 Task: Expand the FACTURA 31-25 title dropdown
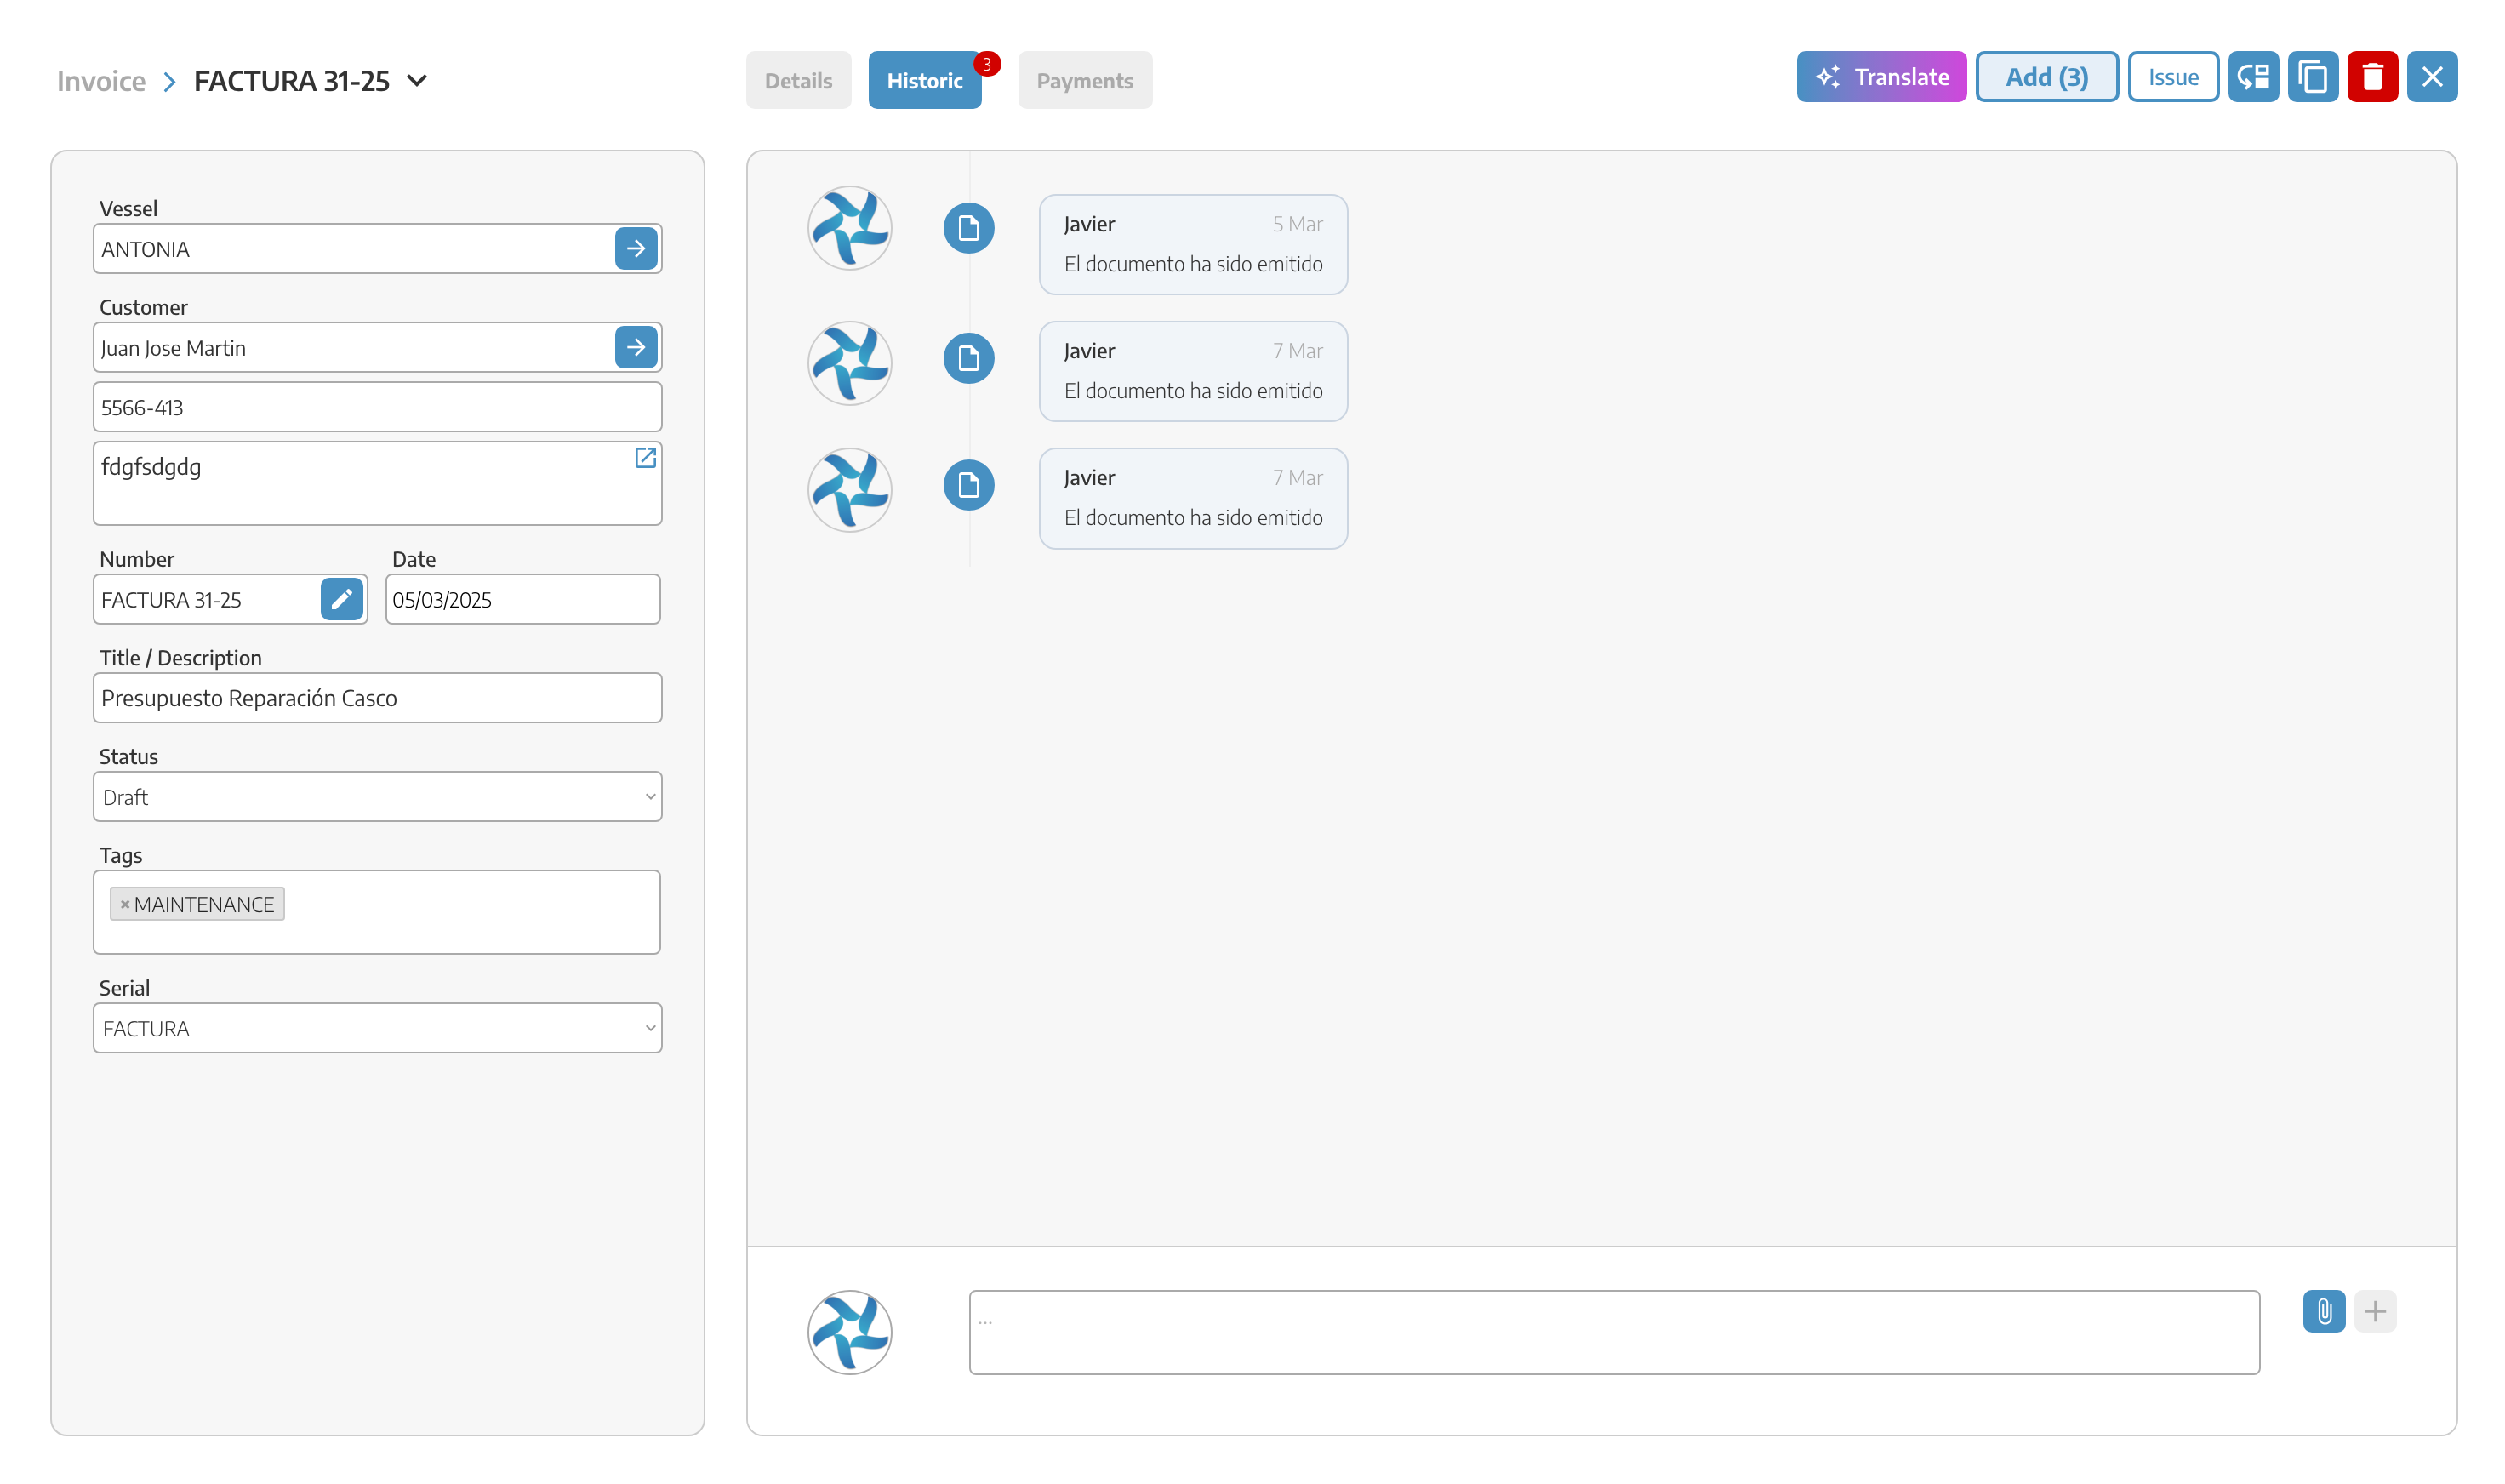417,80
